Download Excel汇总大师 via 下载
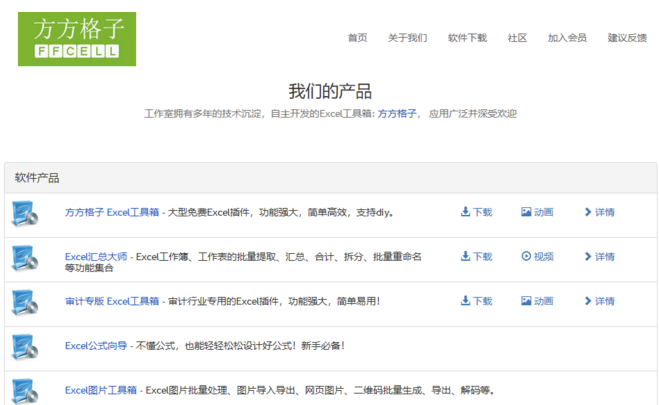Screen dimensions: 659x405 476,256
